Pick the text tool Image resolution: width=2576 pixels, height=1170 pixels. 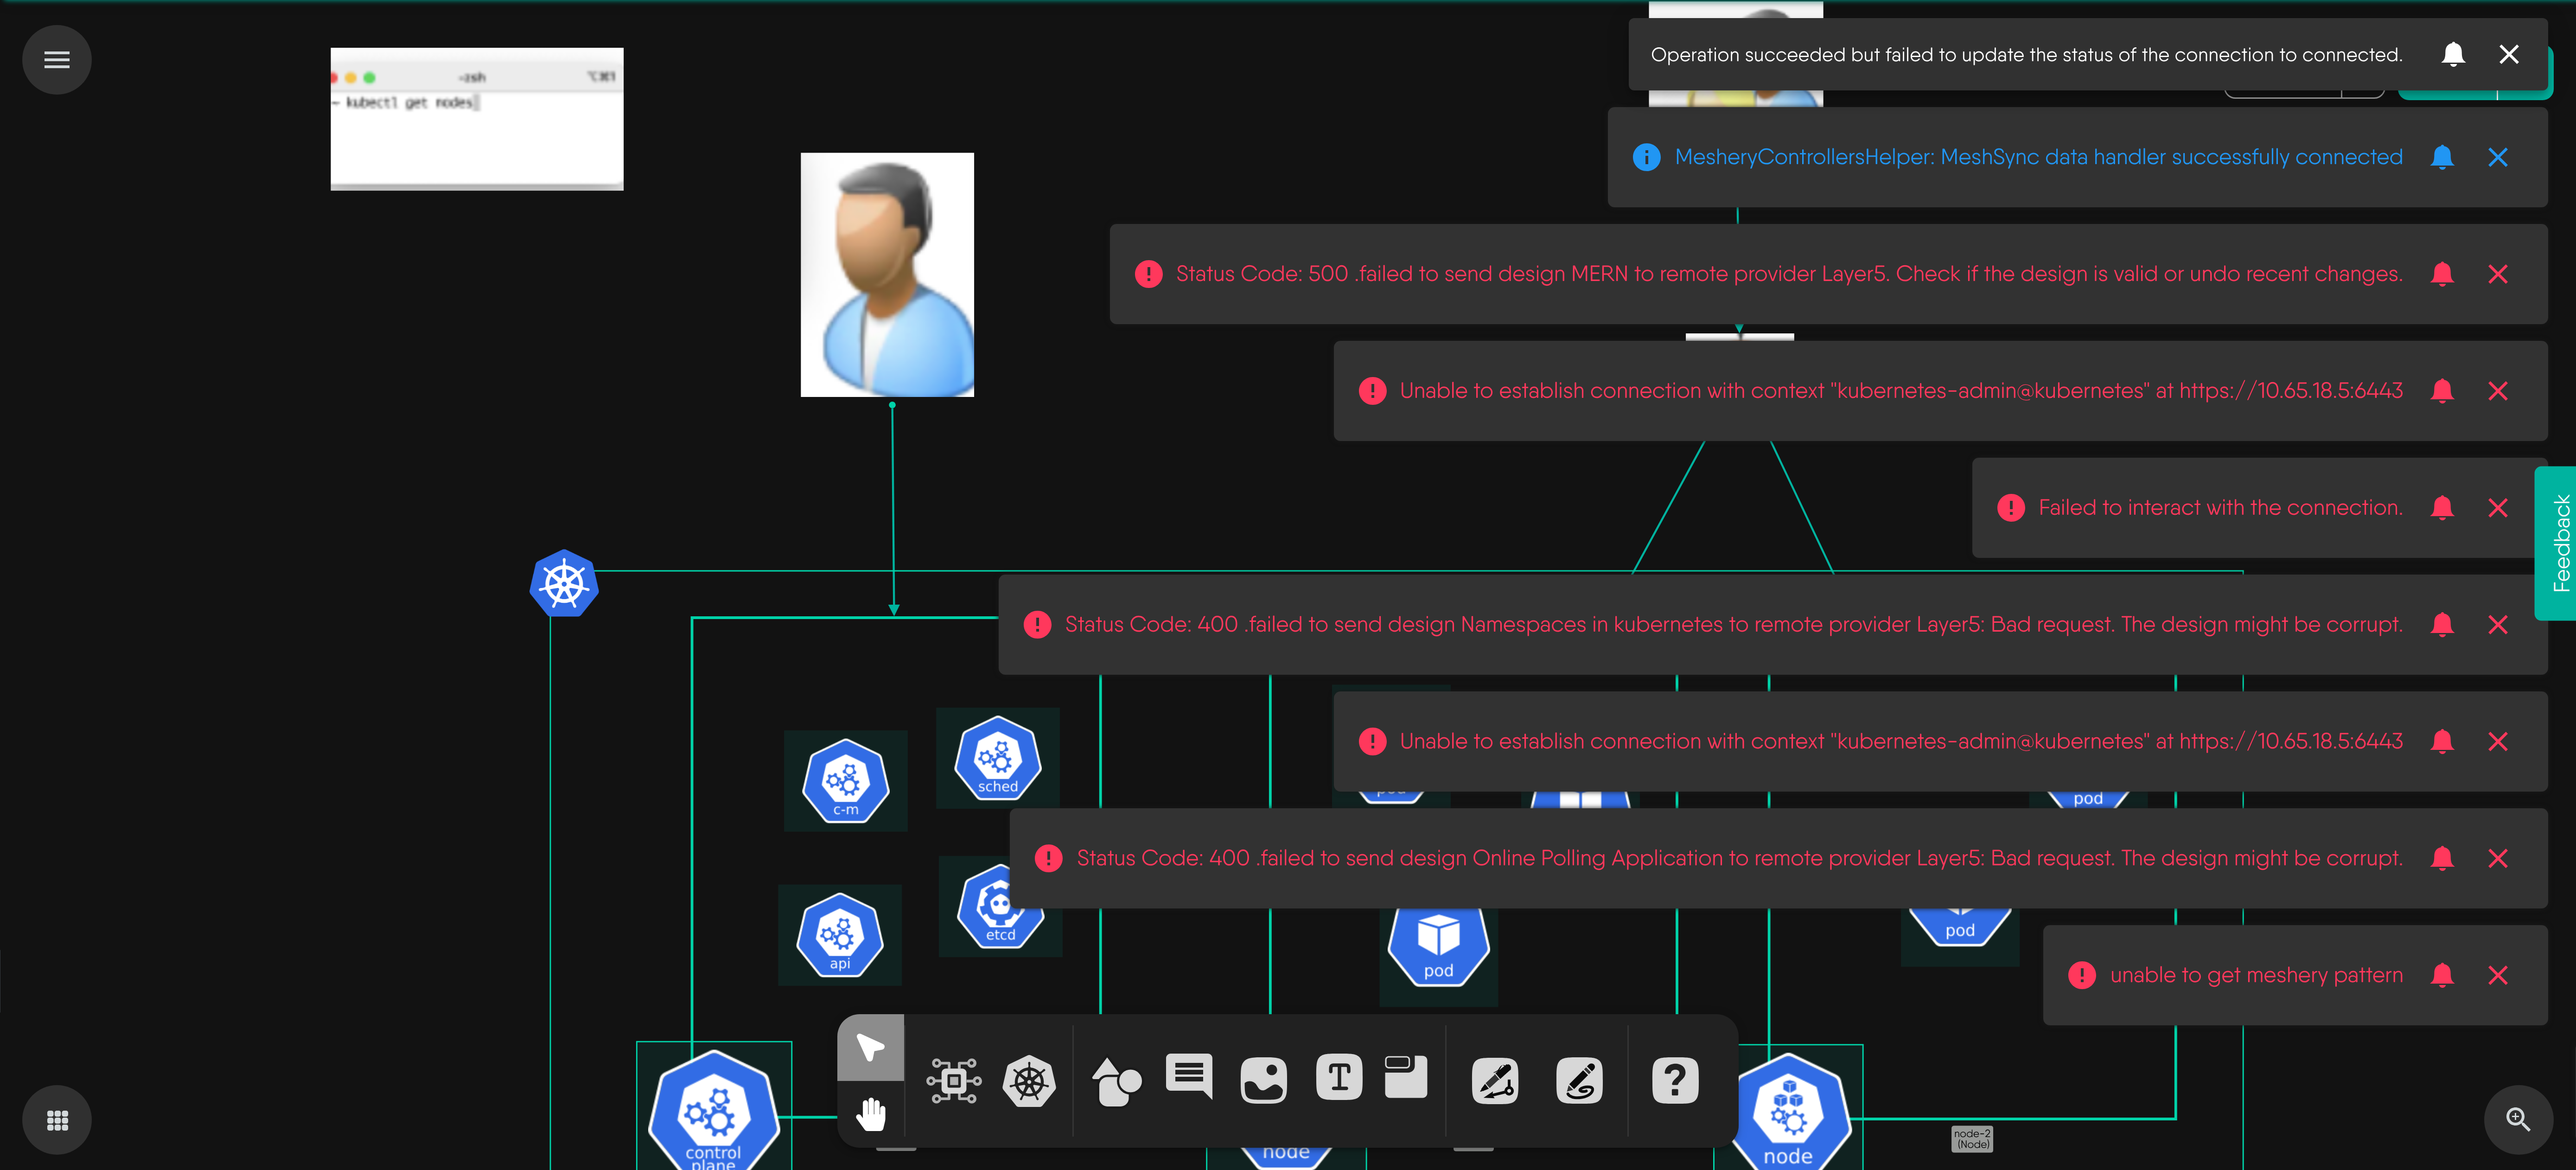(1339, 1078)
